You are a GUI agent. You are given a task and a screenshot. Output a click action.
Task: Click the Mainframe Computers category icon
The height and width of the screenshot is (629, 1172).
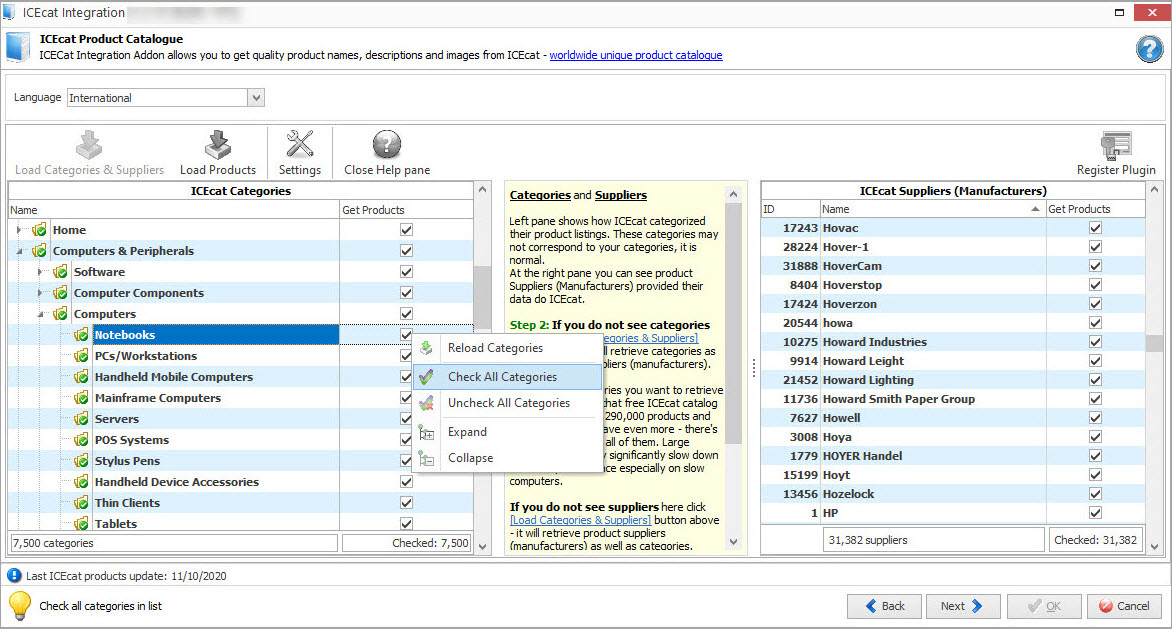pos(81,397)
